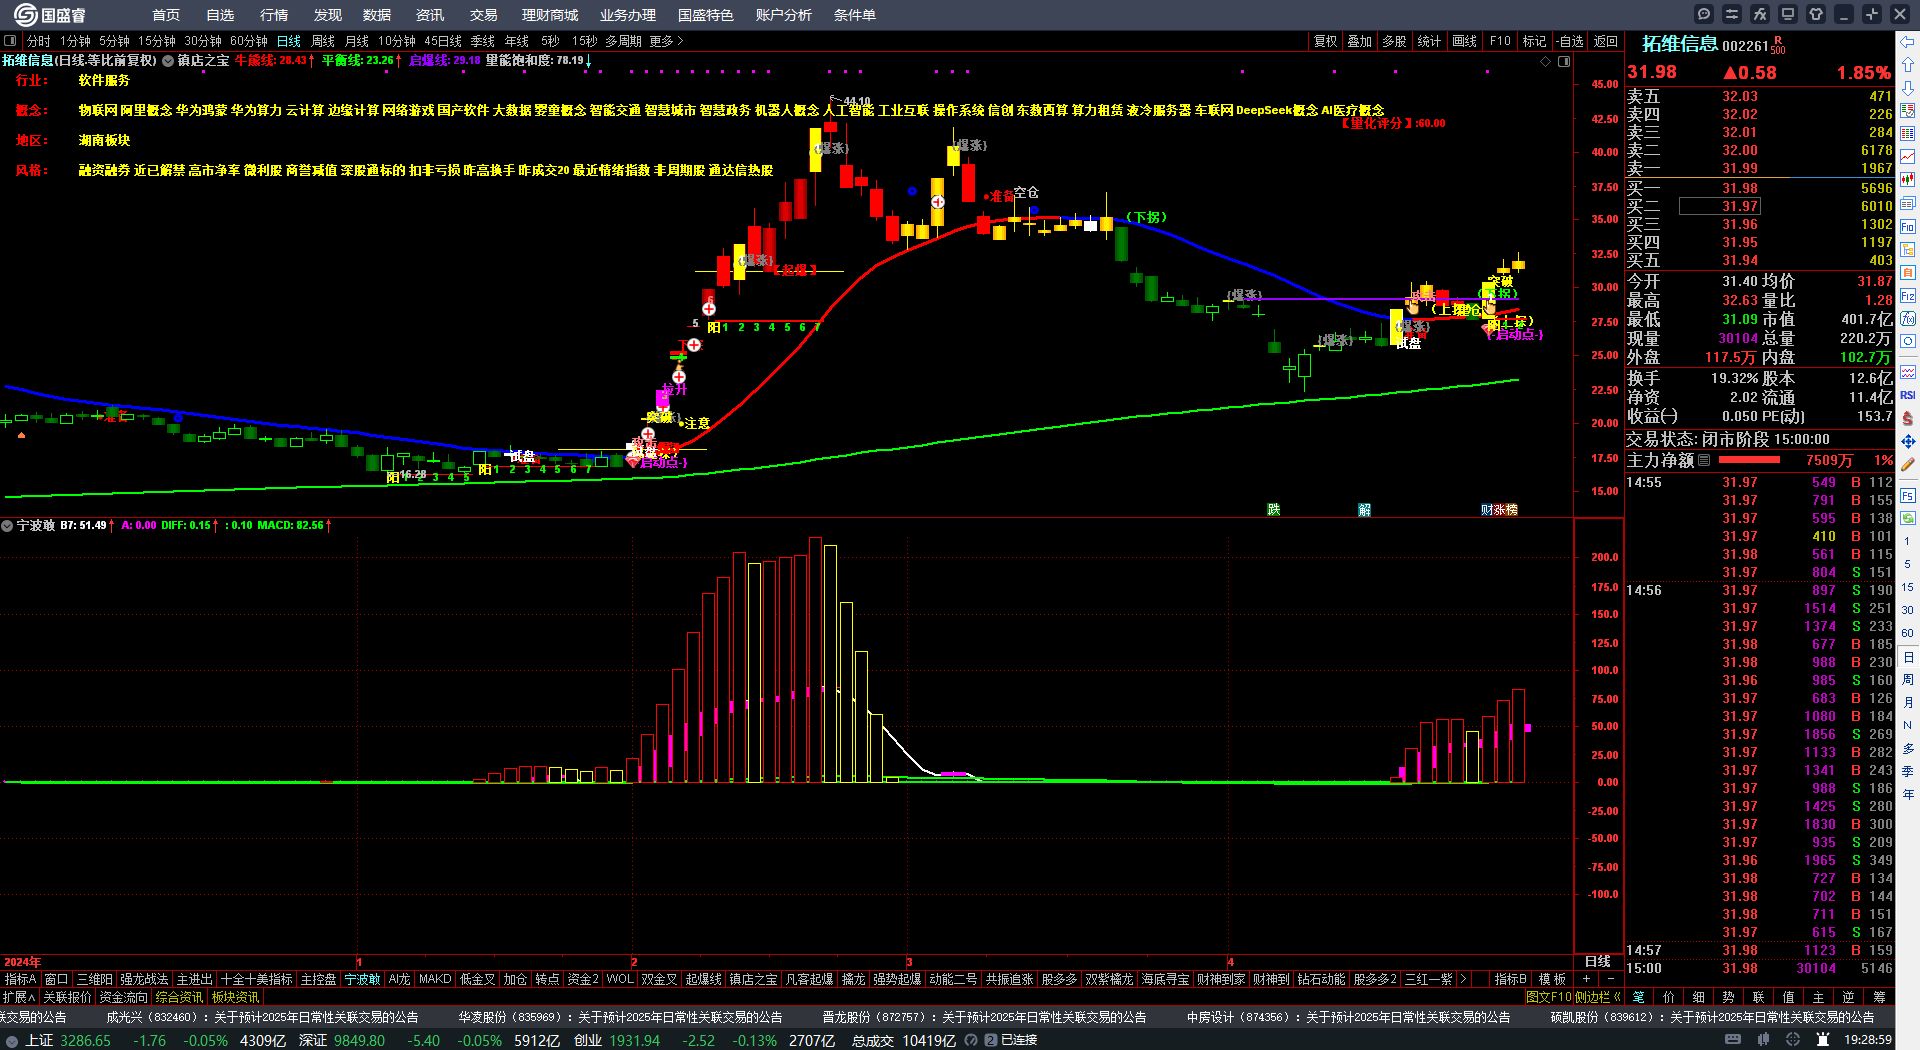Open the f(x) formula sidebar icon
This screenshot has height=1050, width=1920.
pos(1908,319)
